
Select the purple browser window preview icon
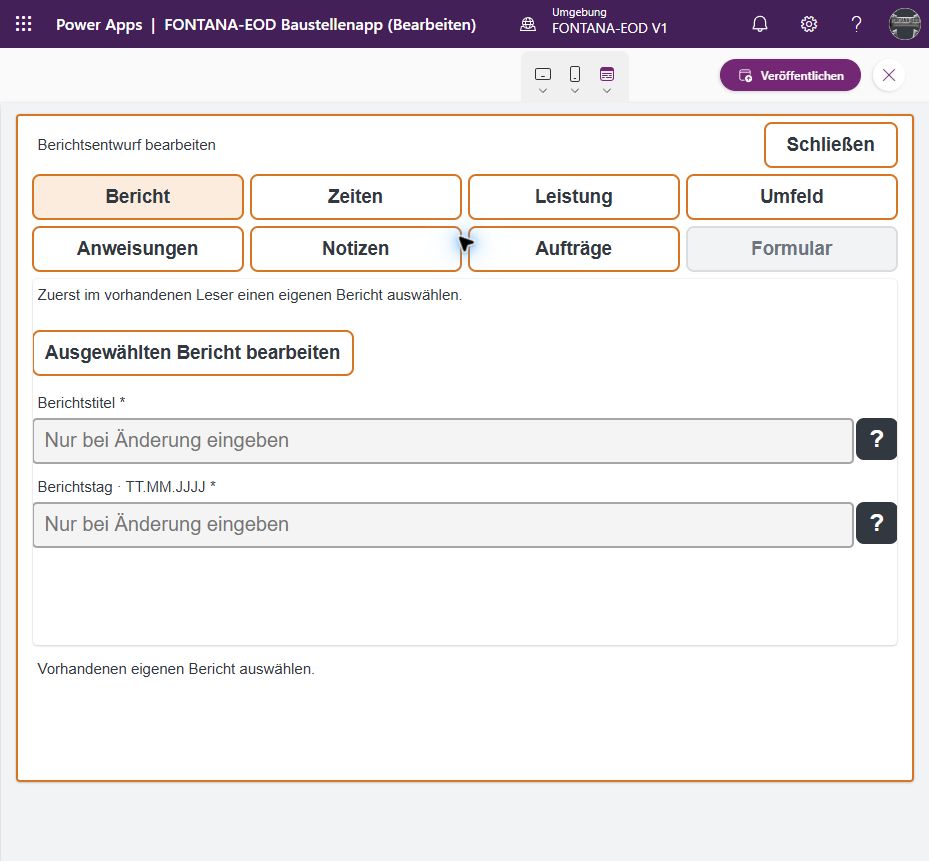607,74
